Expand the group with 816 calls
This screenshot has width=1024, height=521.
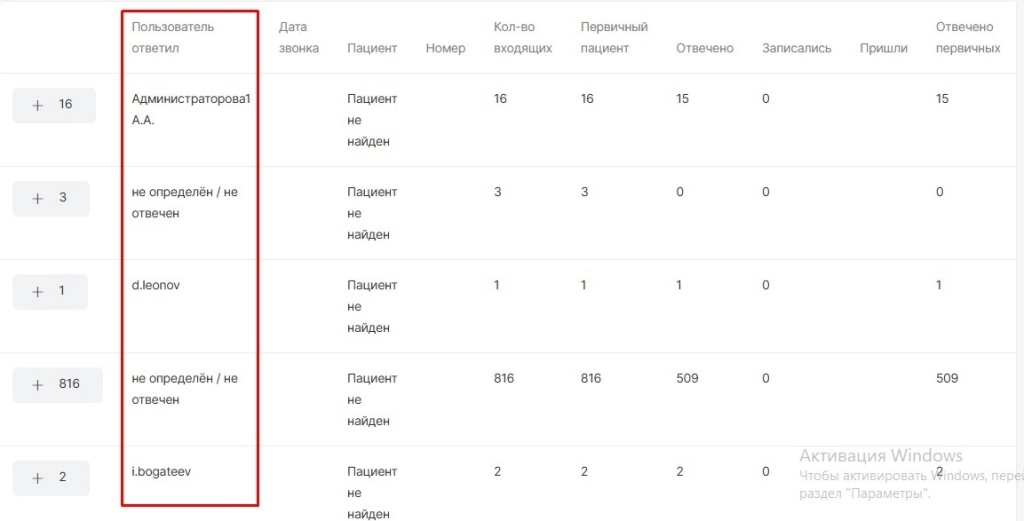57,384
